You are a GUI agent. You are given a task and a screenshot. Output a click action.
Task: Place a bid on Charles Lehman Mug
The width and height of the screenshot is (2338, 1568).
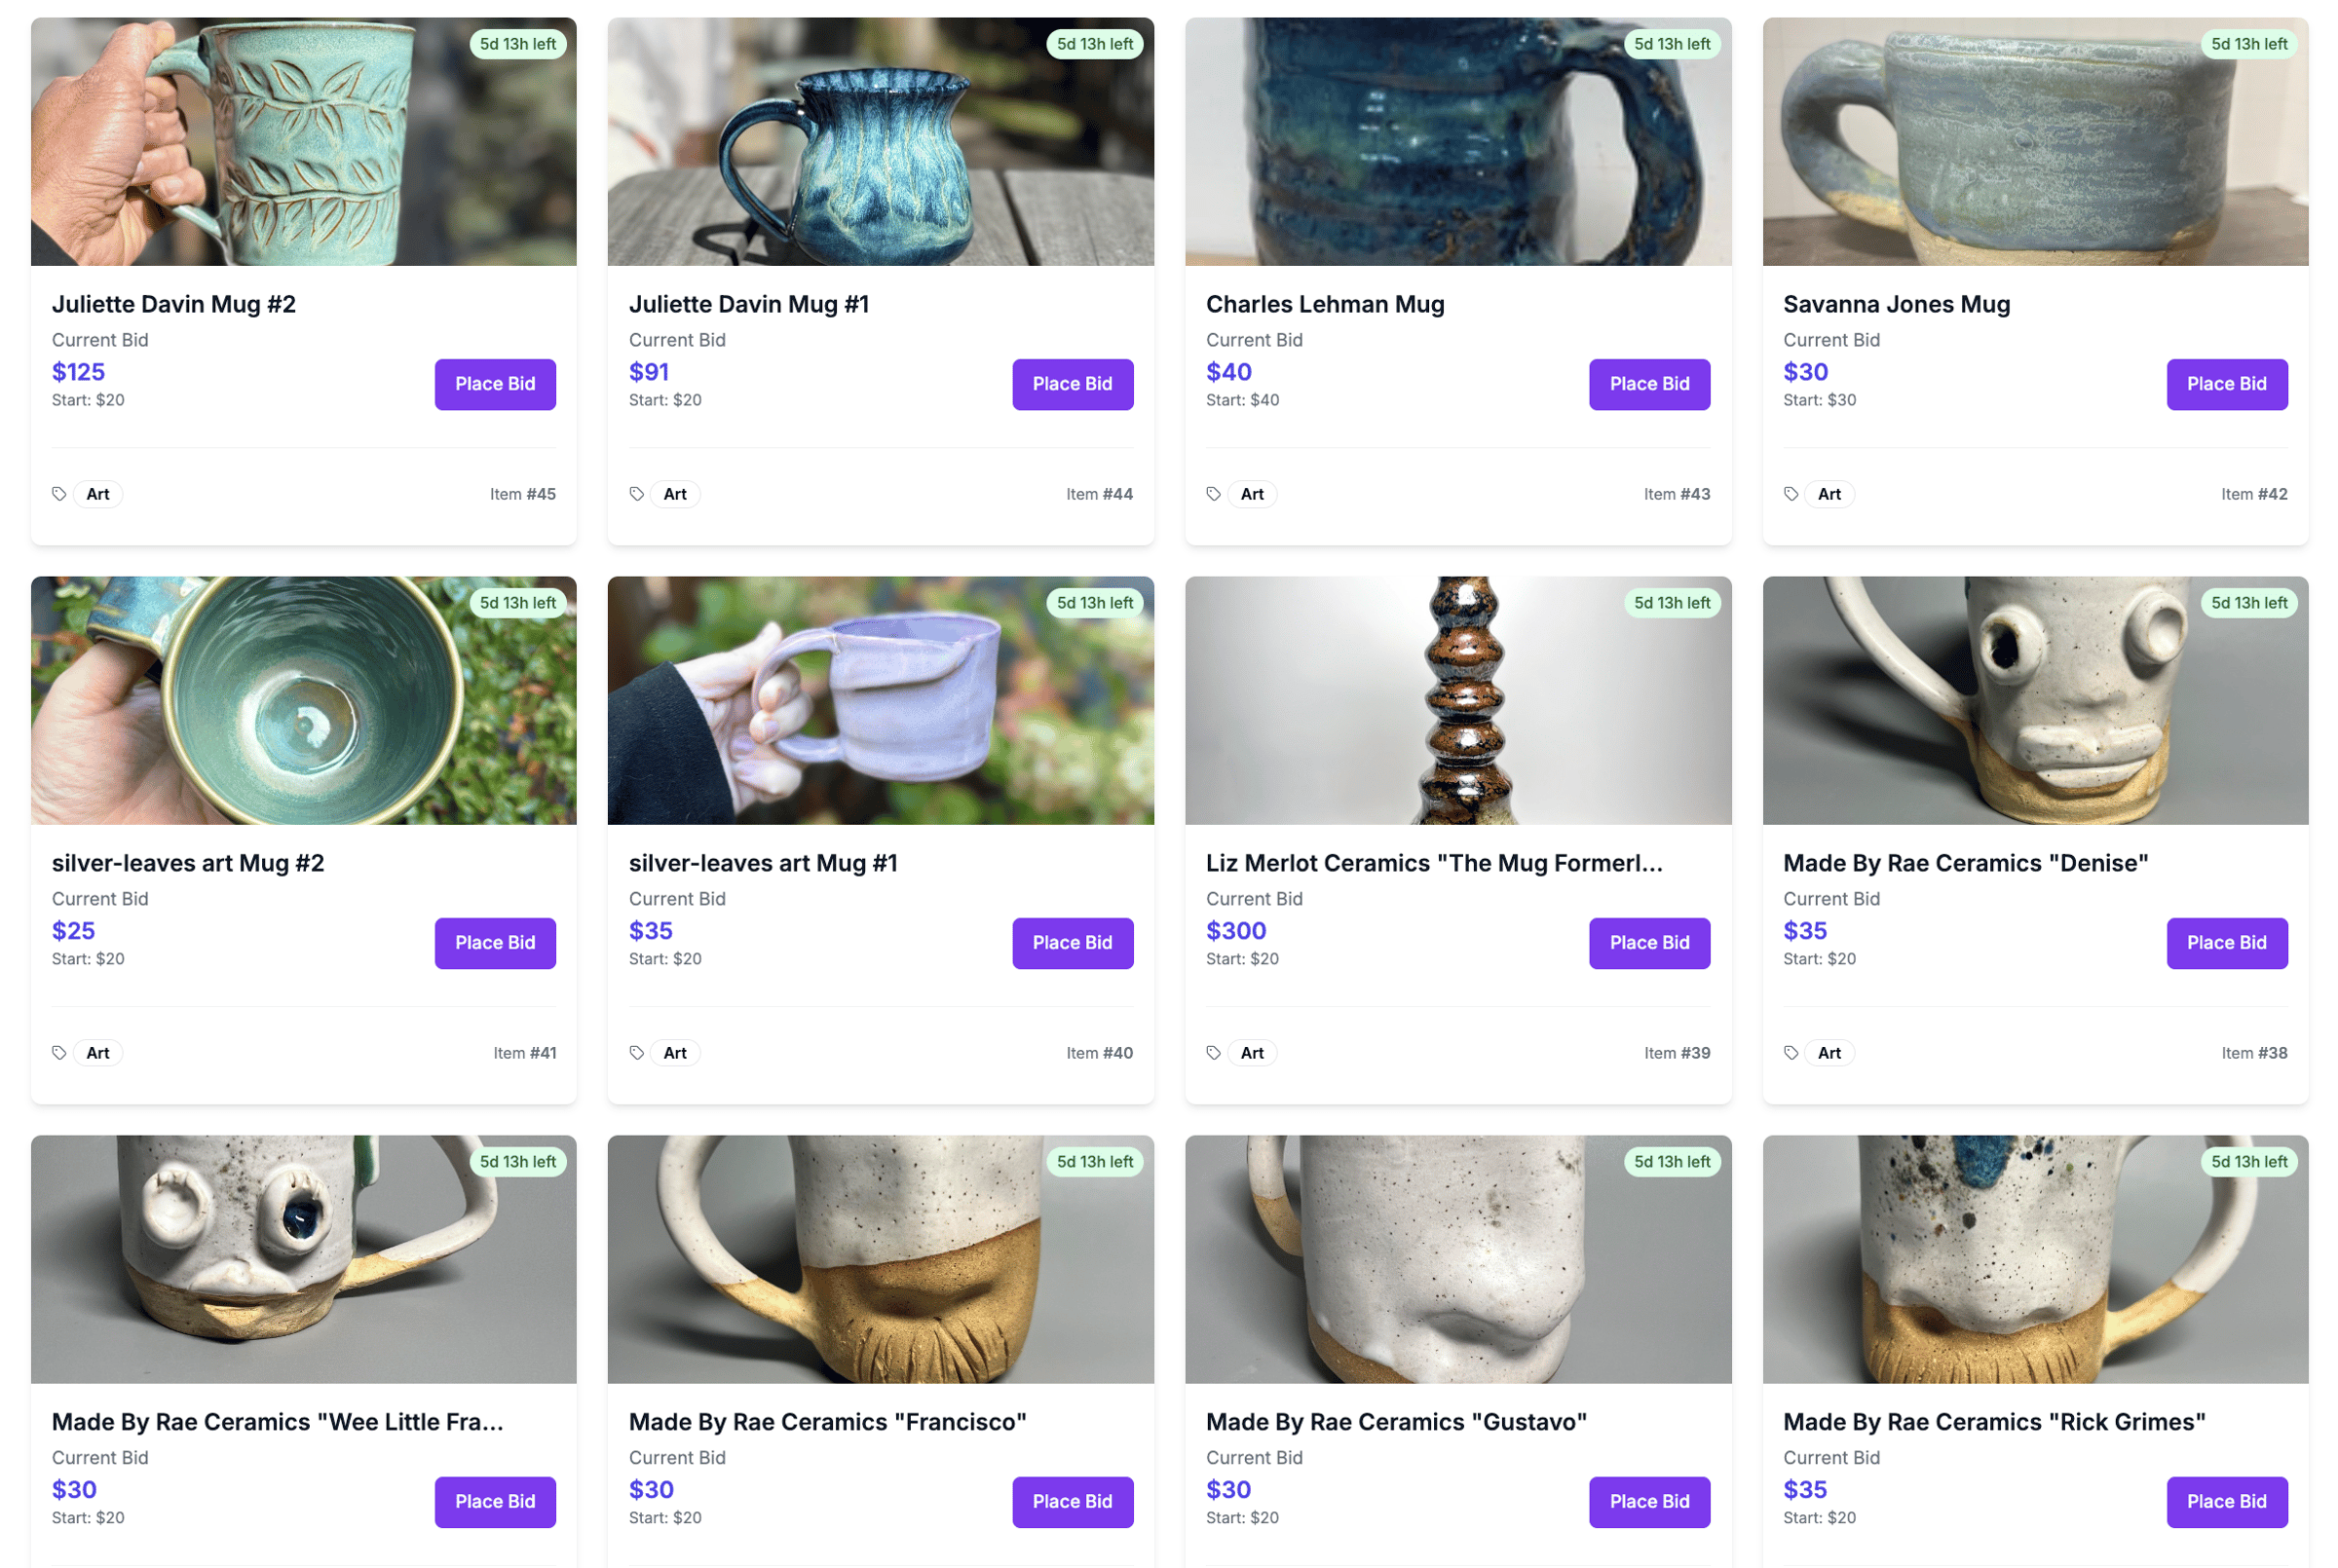click(x=1649, y=384)
